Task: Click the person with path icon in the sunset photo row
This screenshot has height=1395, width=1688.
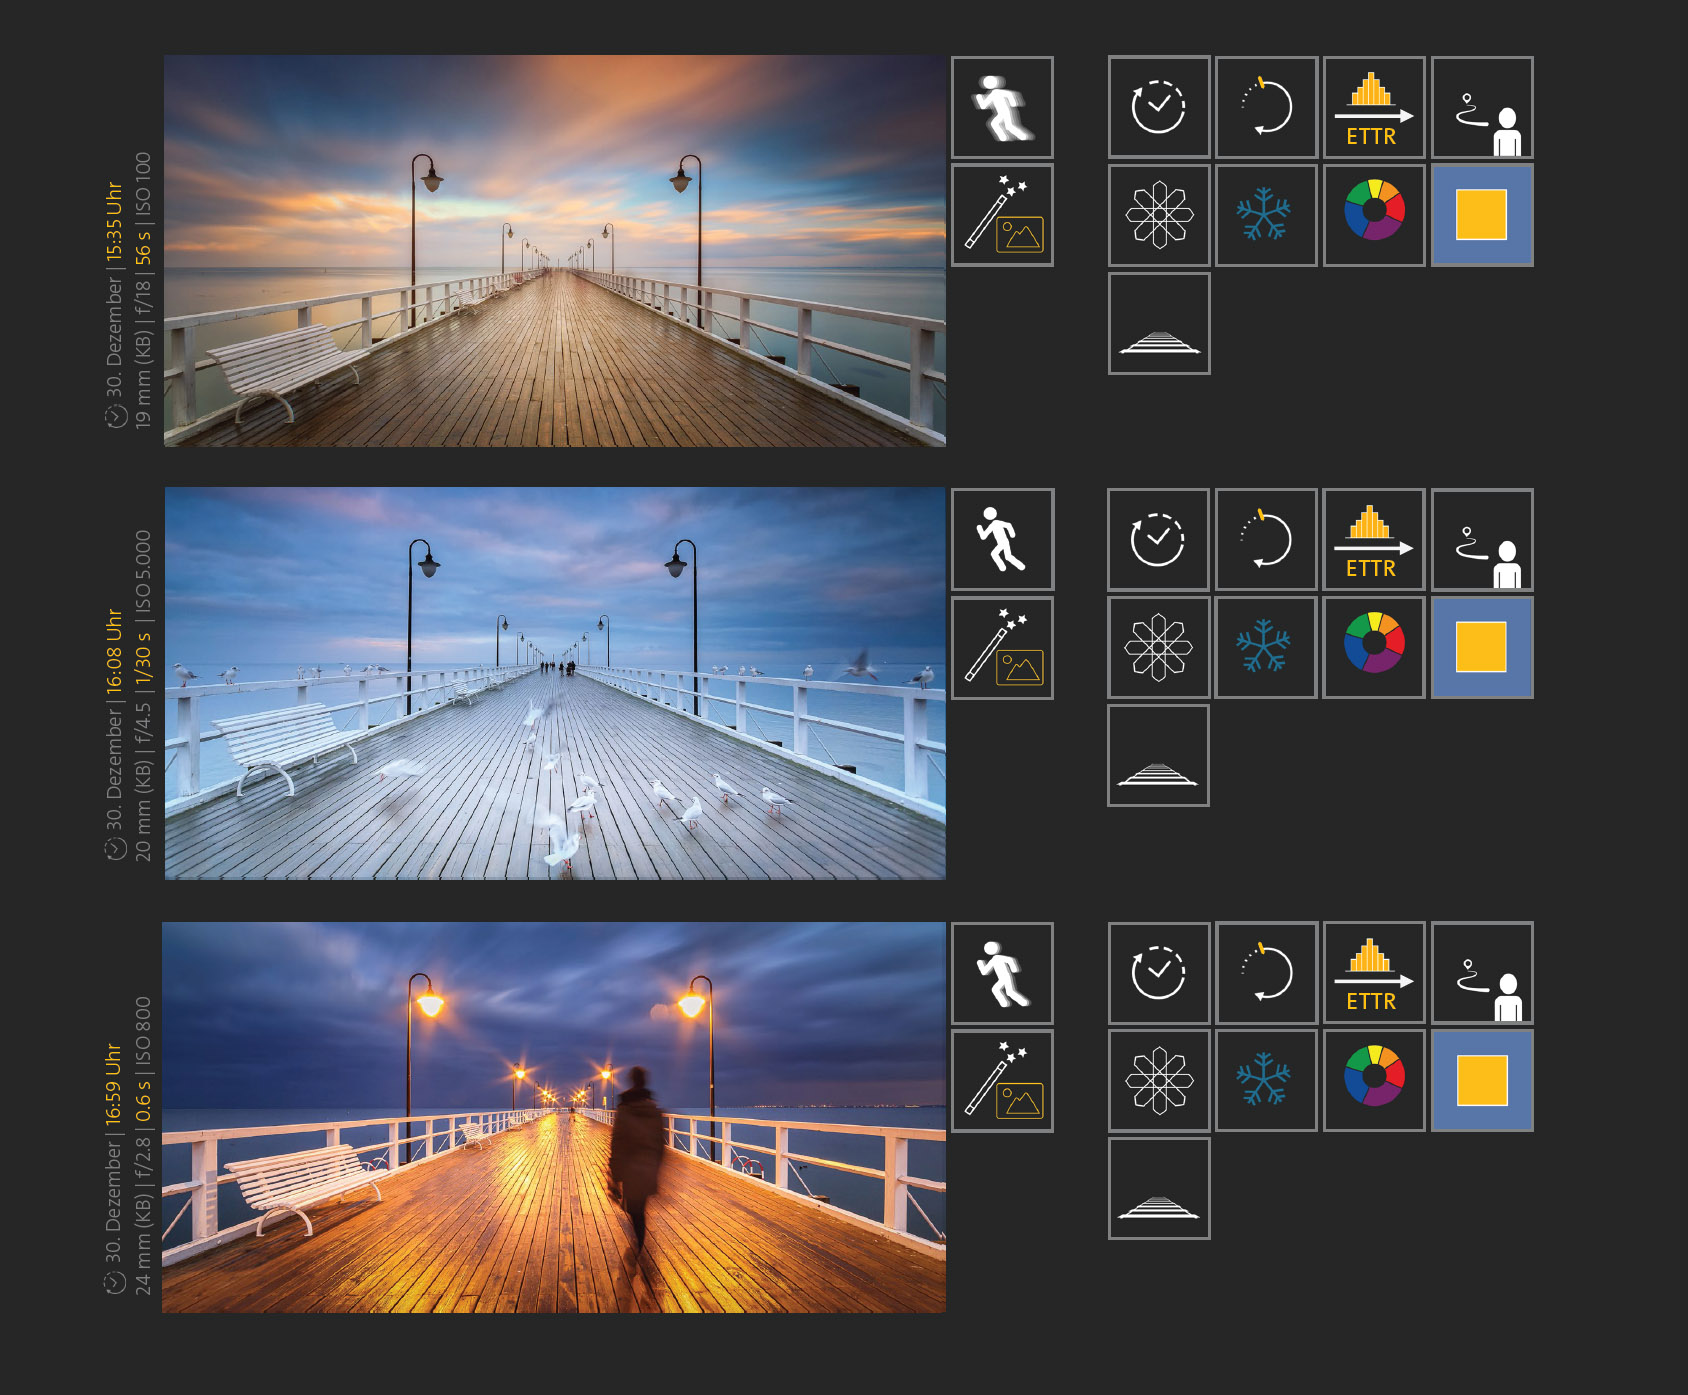Action: pos(1482,107)
